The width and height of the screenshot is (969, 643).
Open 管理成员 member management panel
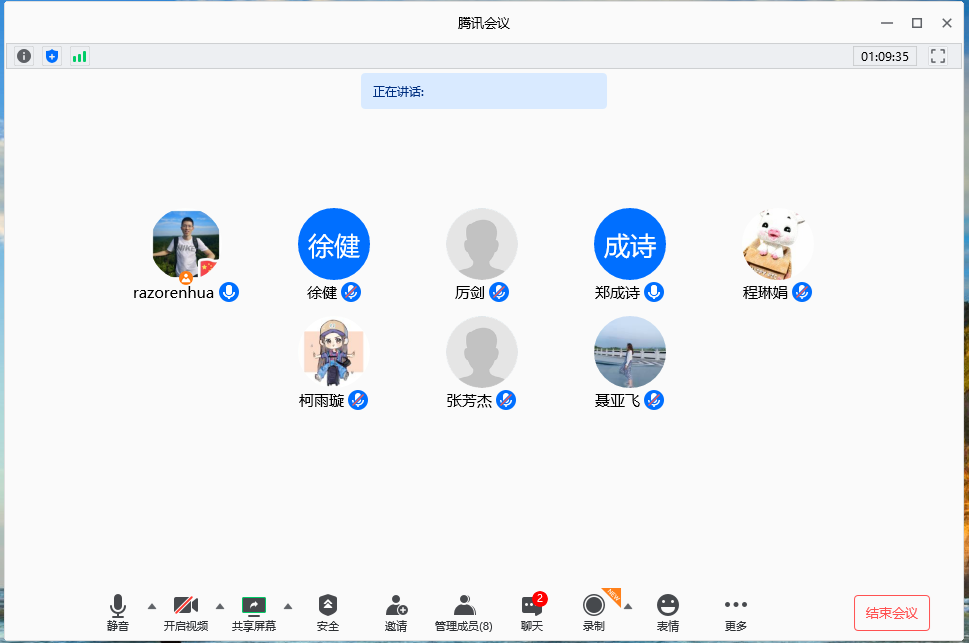click(463, 611)
